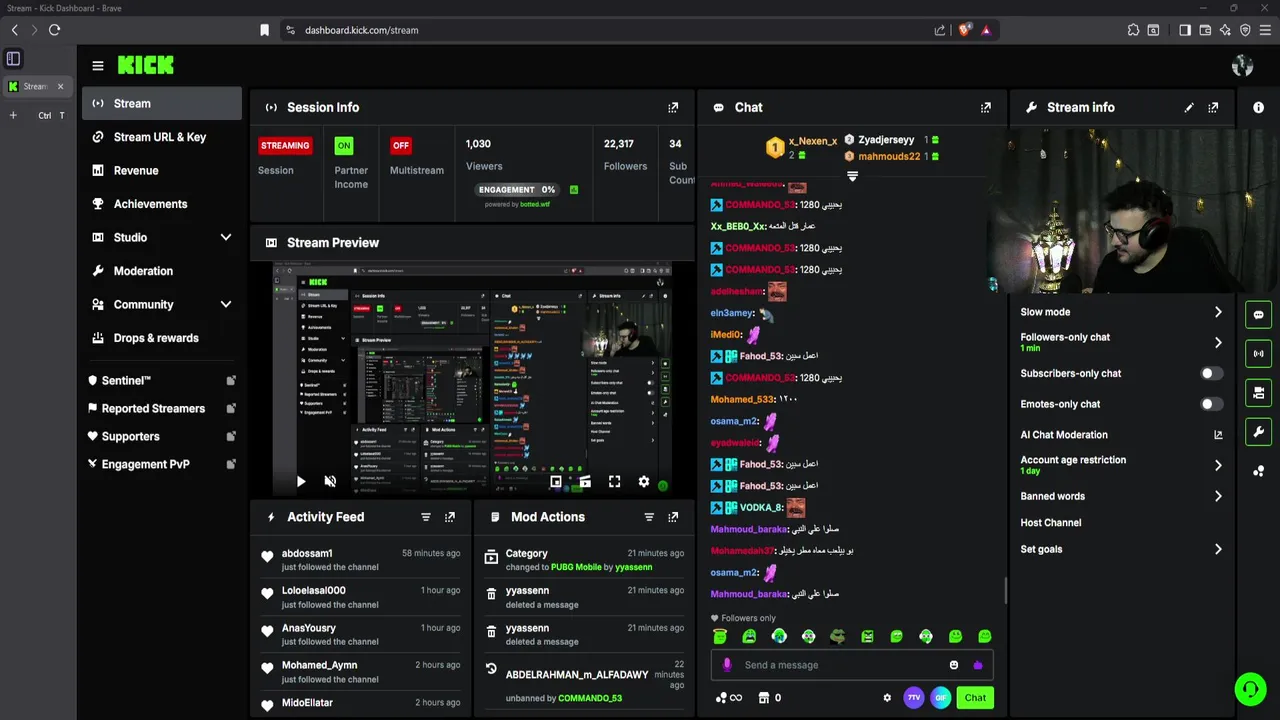Pop out the Activity Feed panel
The height and width of the screenshot is (720, 1280).
[450, 517]
